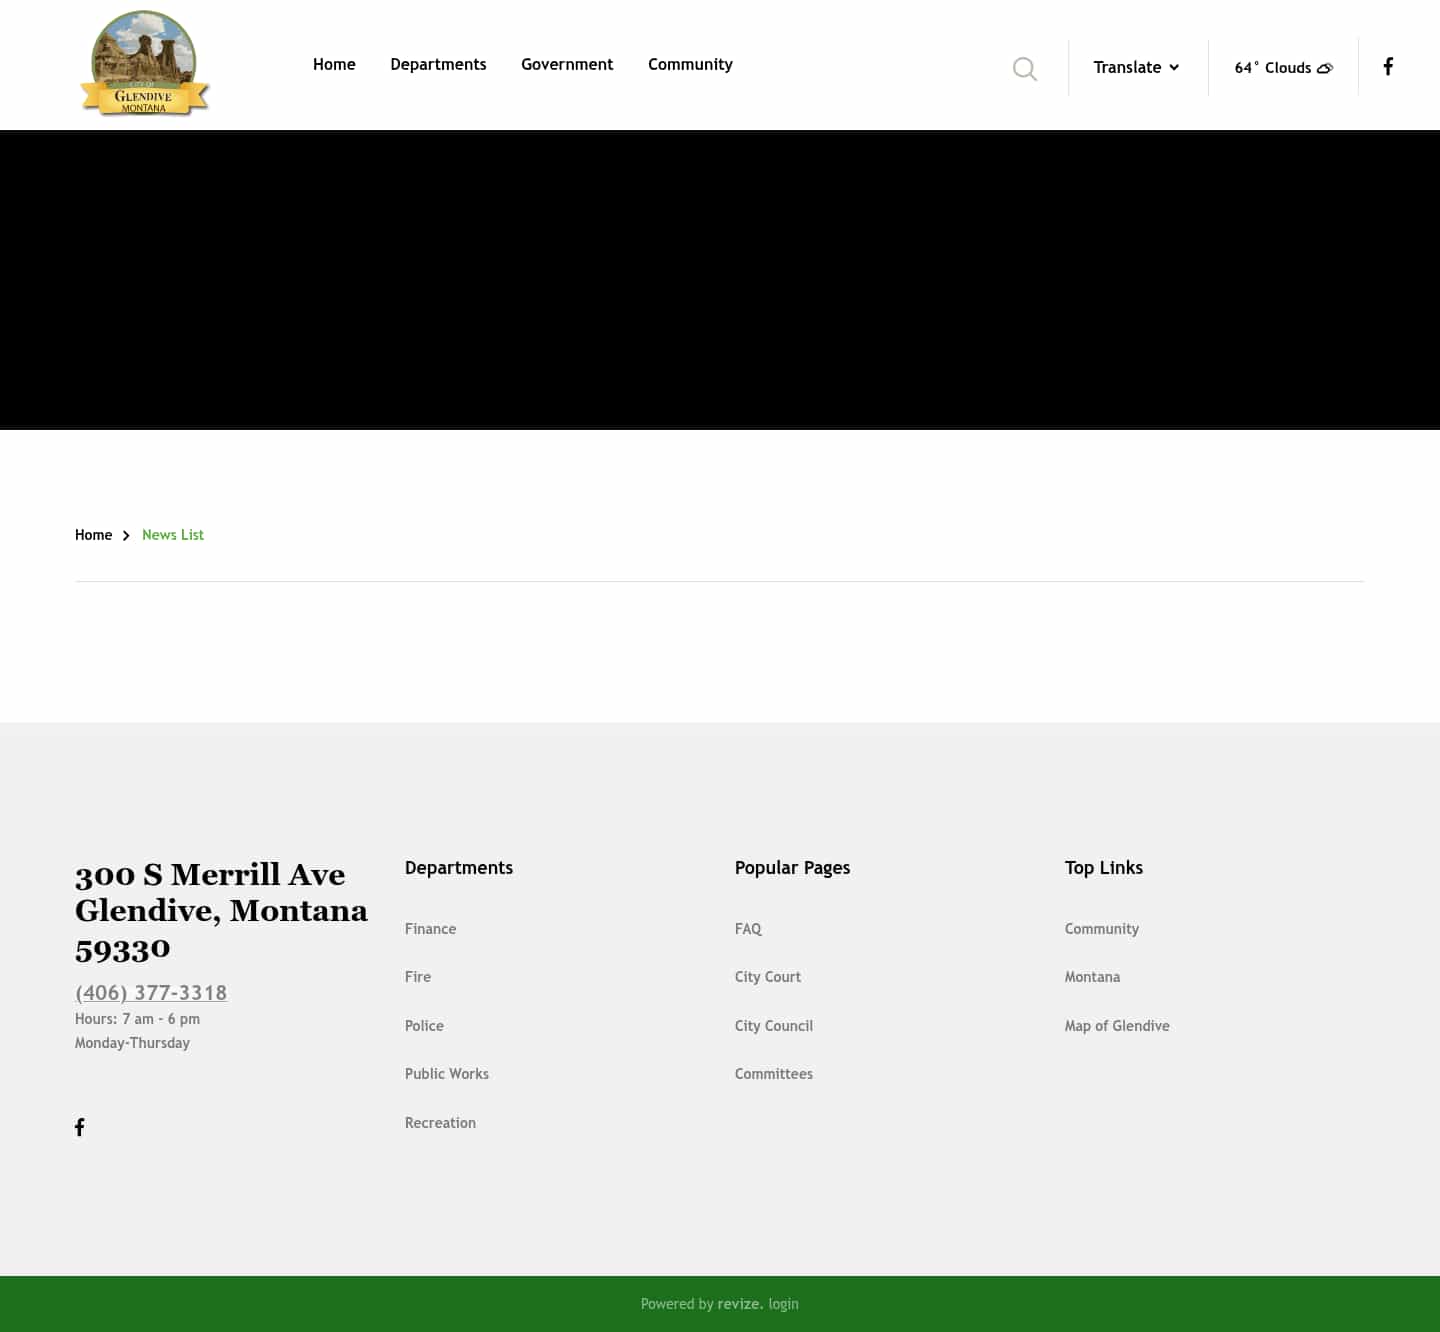Image resolution: width=1440 pixels, height=1332 pixels.
Task: Click the login link in the footer
Action: [784, 1304]
